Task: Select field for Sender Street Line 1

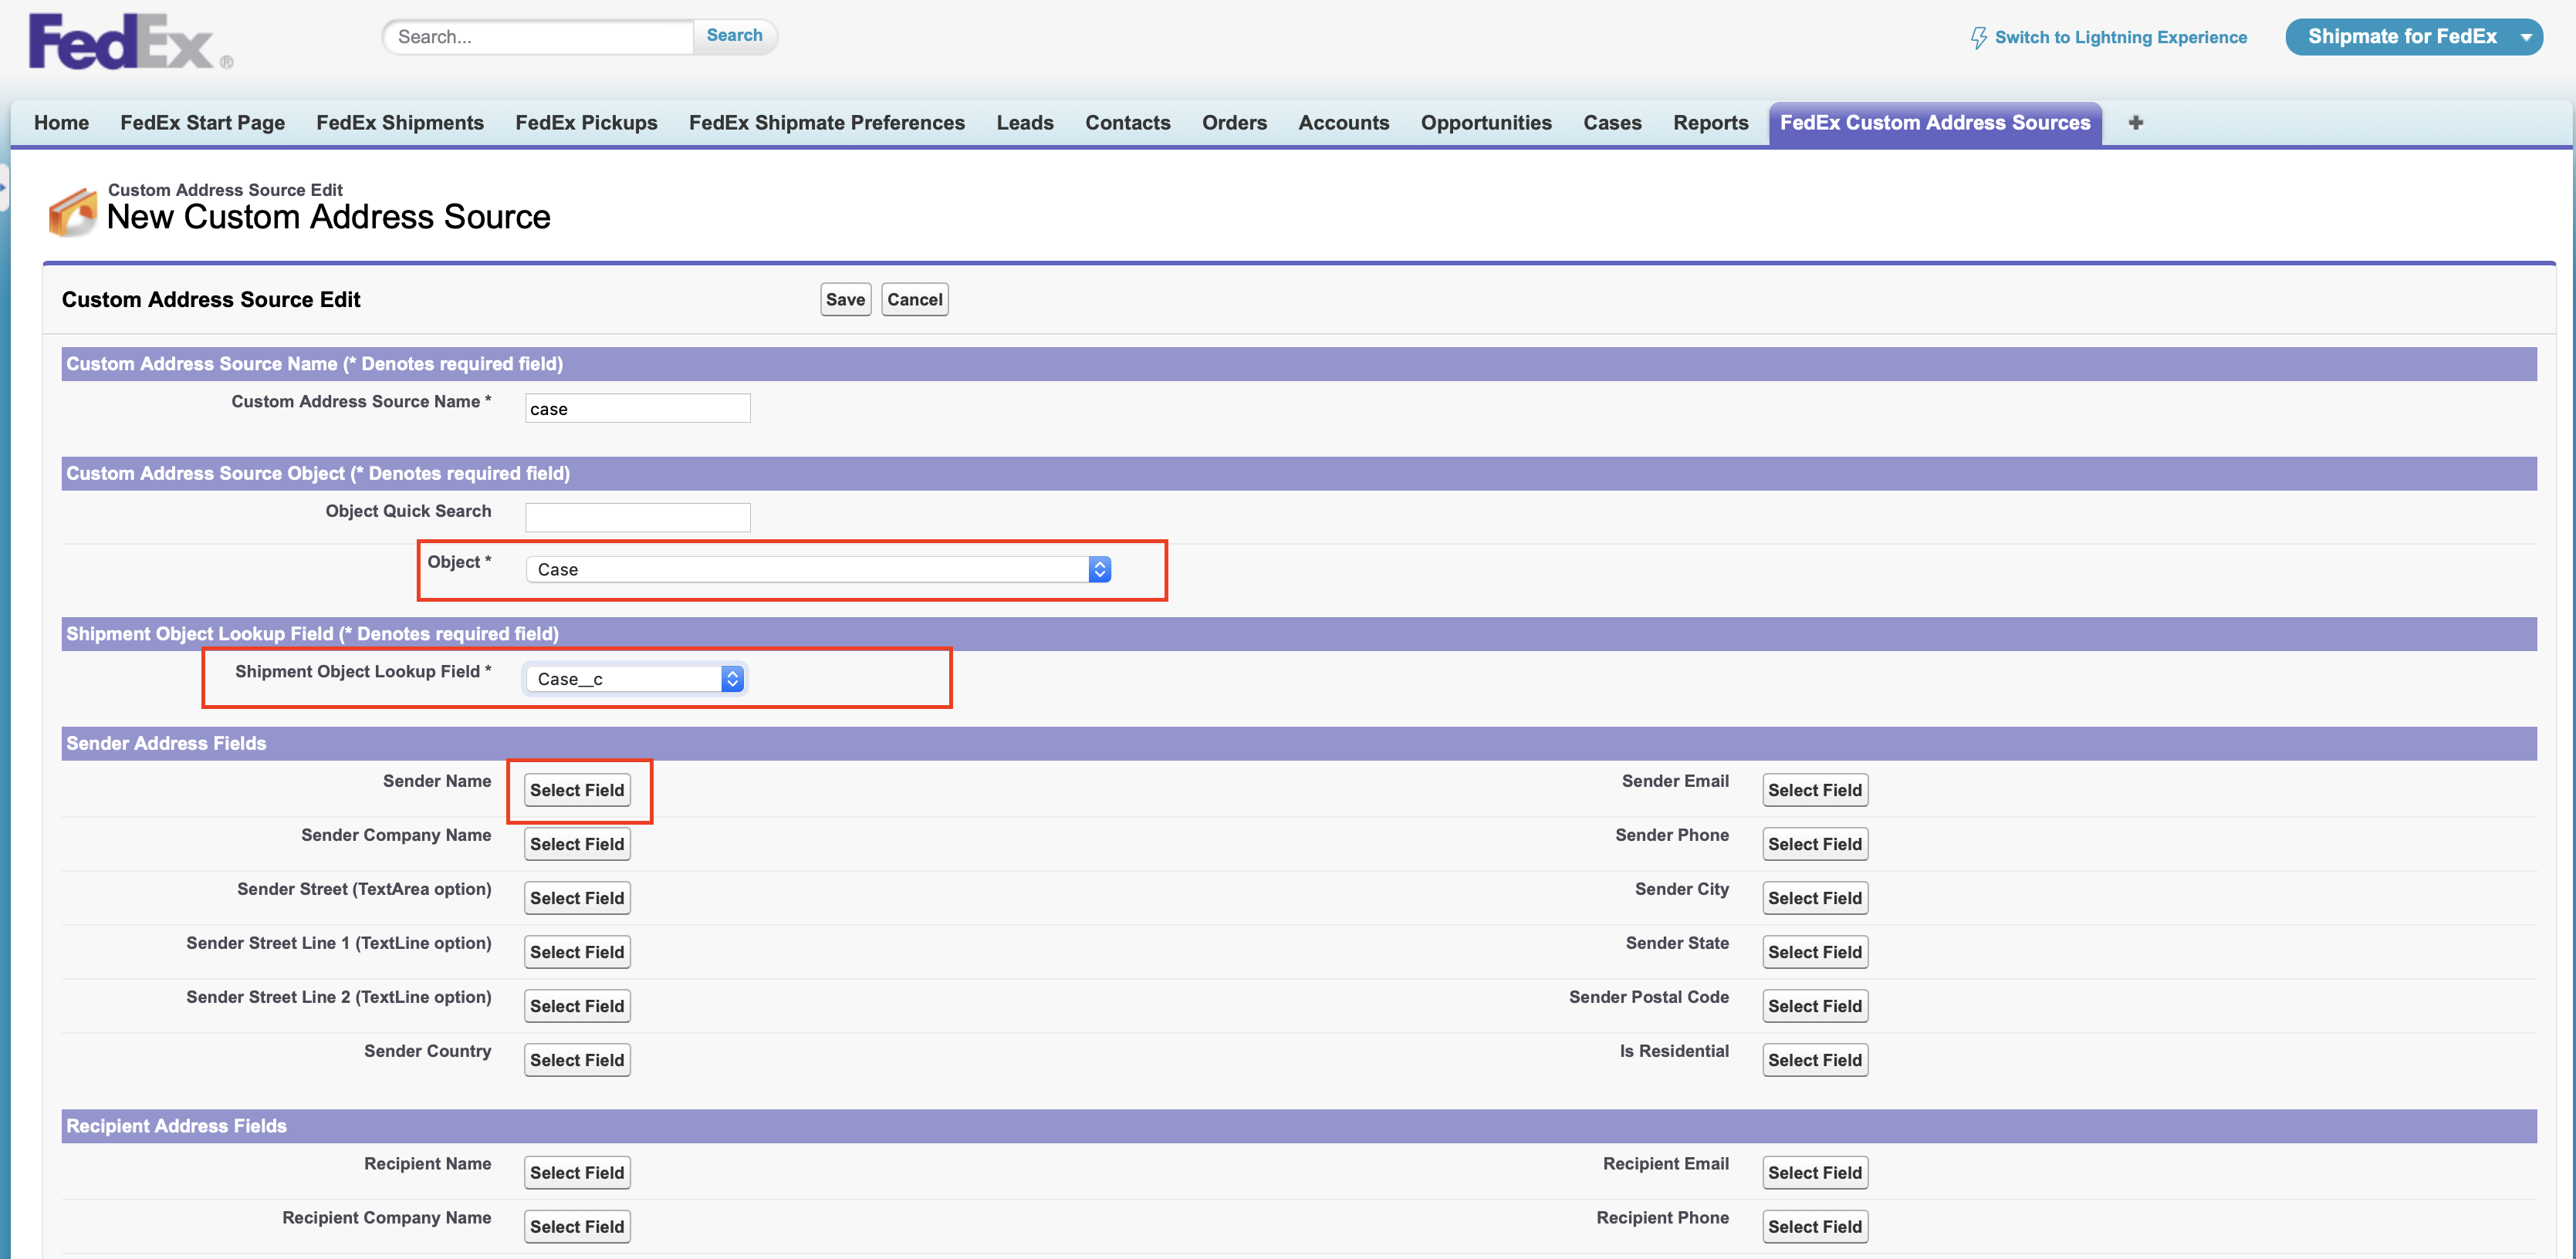Action: coord(577,952)
